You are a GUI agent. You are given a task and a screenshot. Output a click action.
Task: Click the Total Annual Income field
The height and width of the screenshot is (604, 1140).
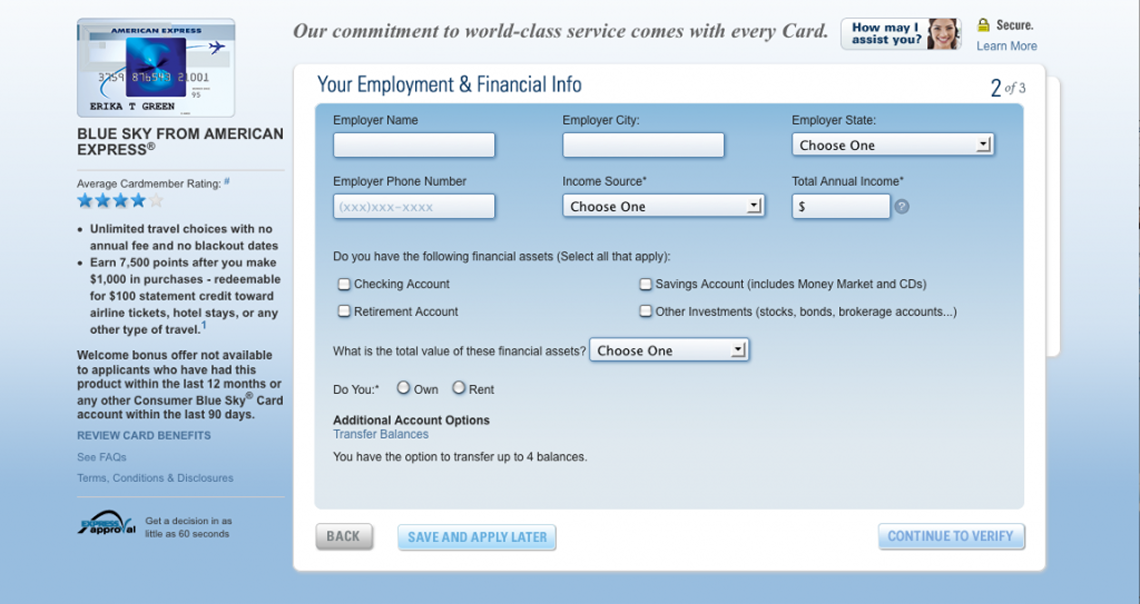pyautogui.click(x=840, y=206)
